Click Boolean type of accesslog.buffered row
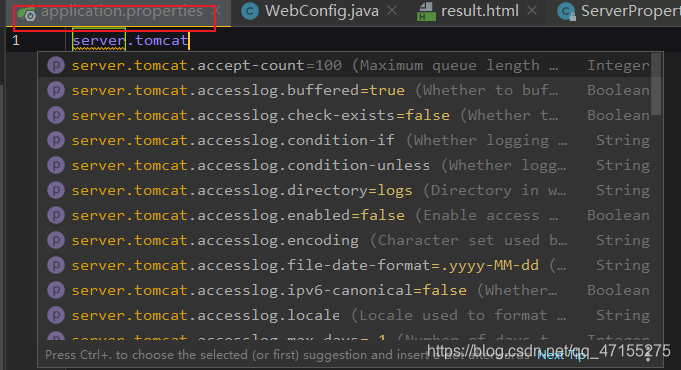Viewport: 681px width, 370px height. (618, 90)
